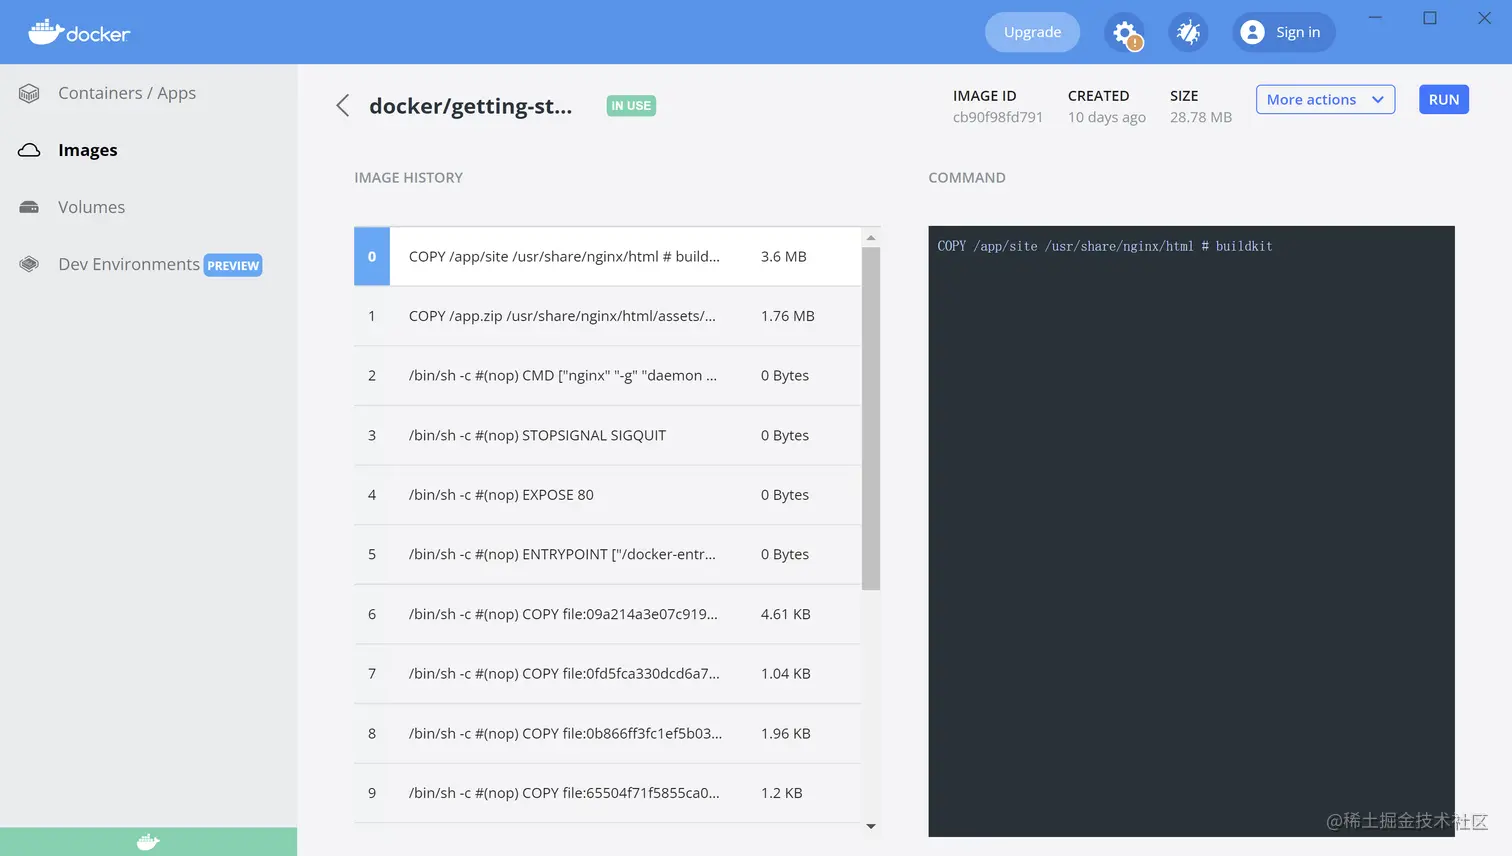
Task: Click the Images cloud icon
Action: [x=29, y=150]
